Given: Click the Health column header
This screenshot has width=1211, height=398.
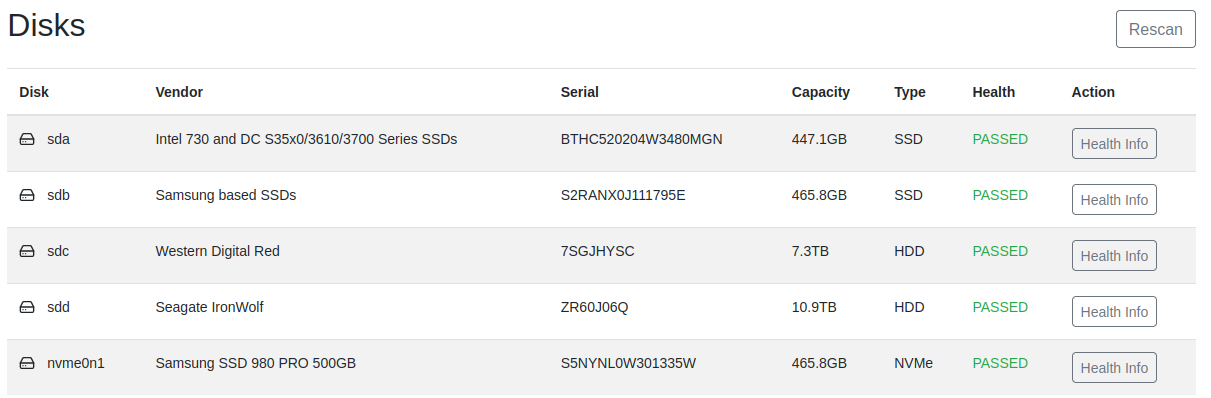Looking at the screenshot, I should [993, 92].
